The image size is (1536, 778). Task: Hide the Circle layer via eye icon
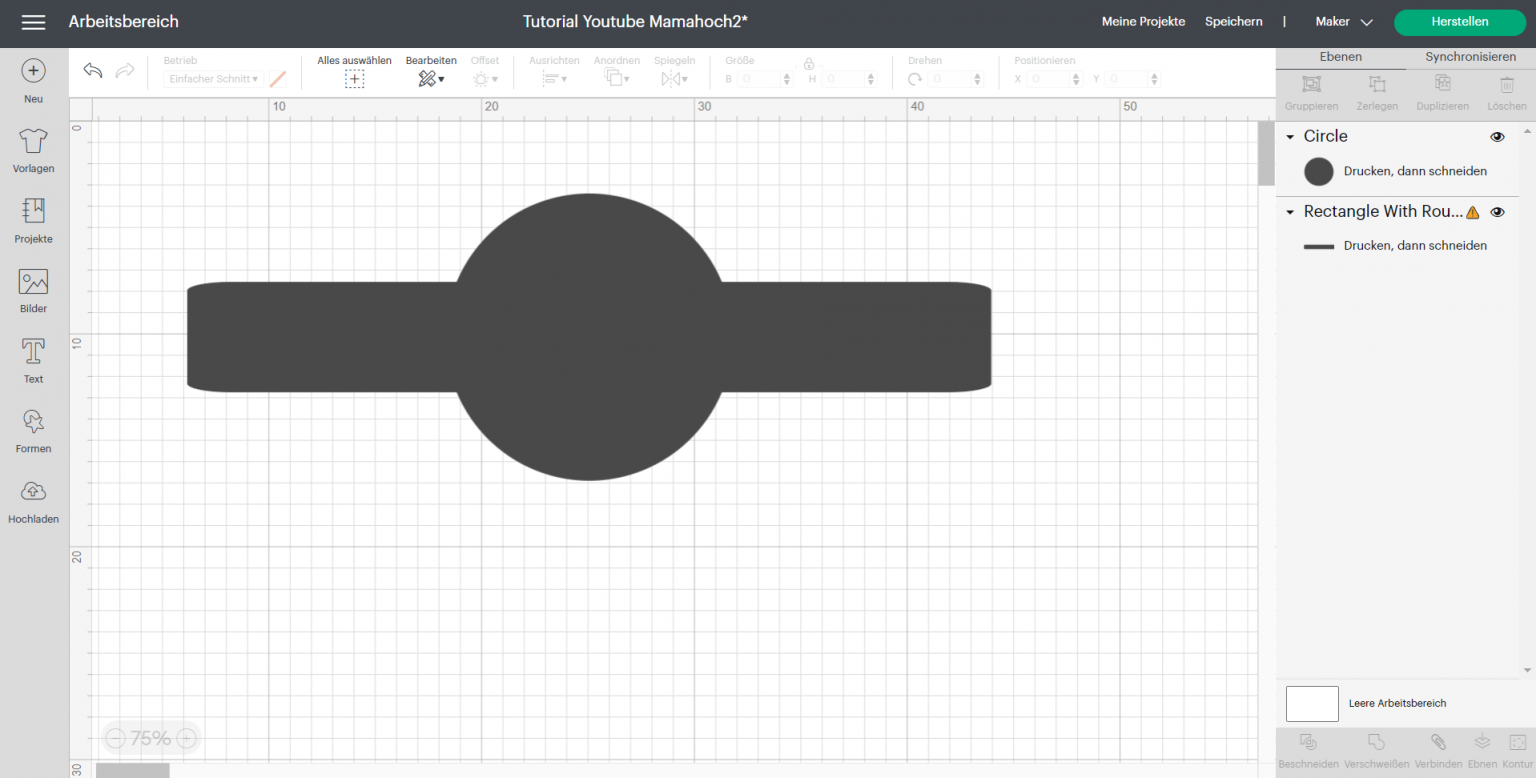click(x=1497, y=137)
